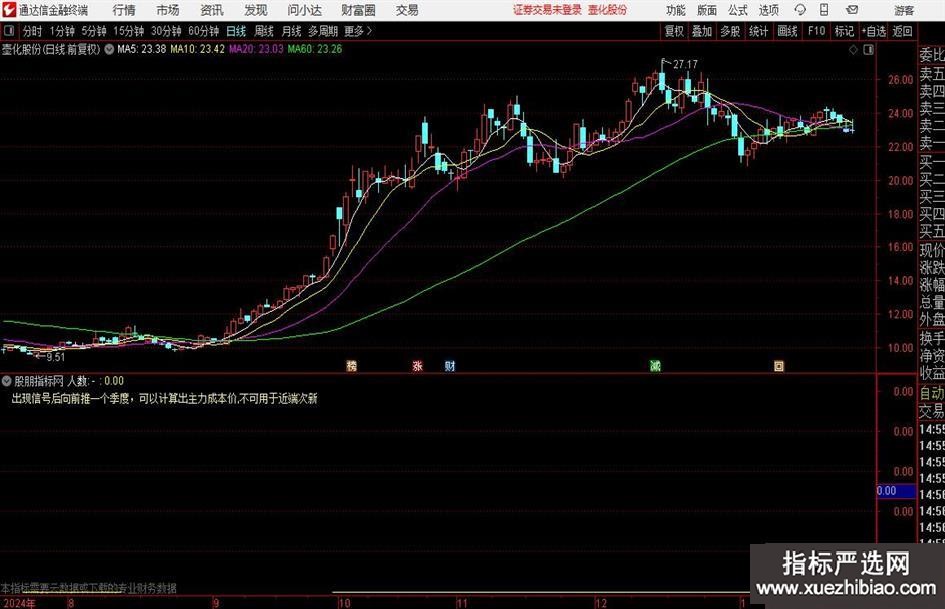Open the 功能 menu
Viewport: 945px width, 609px height.
point(676,10)
